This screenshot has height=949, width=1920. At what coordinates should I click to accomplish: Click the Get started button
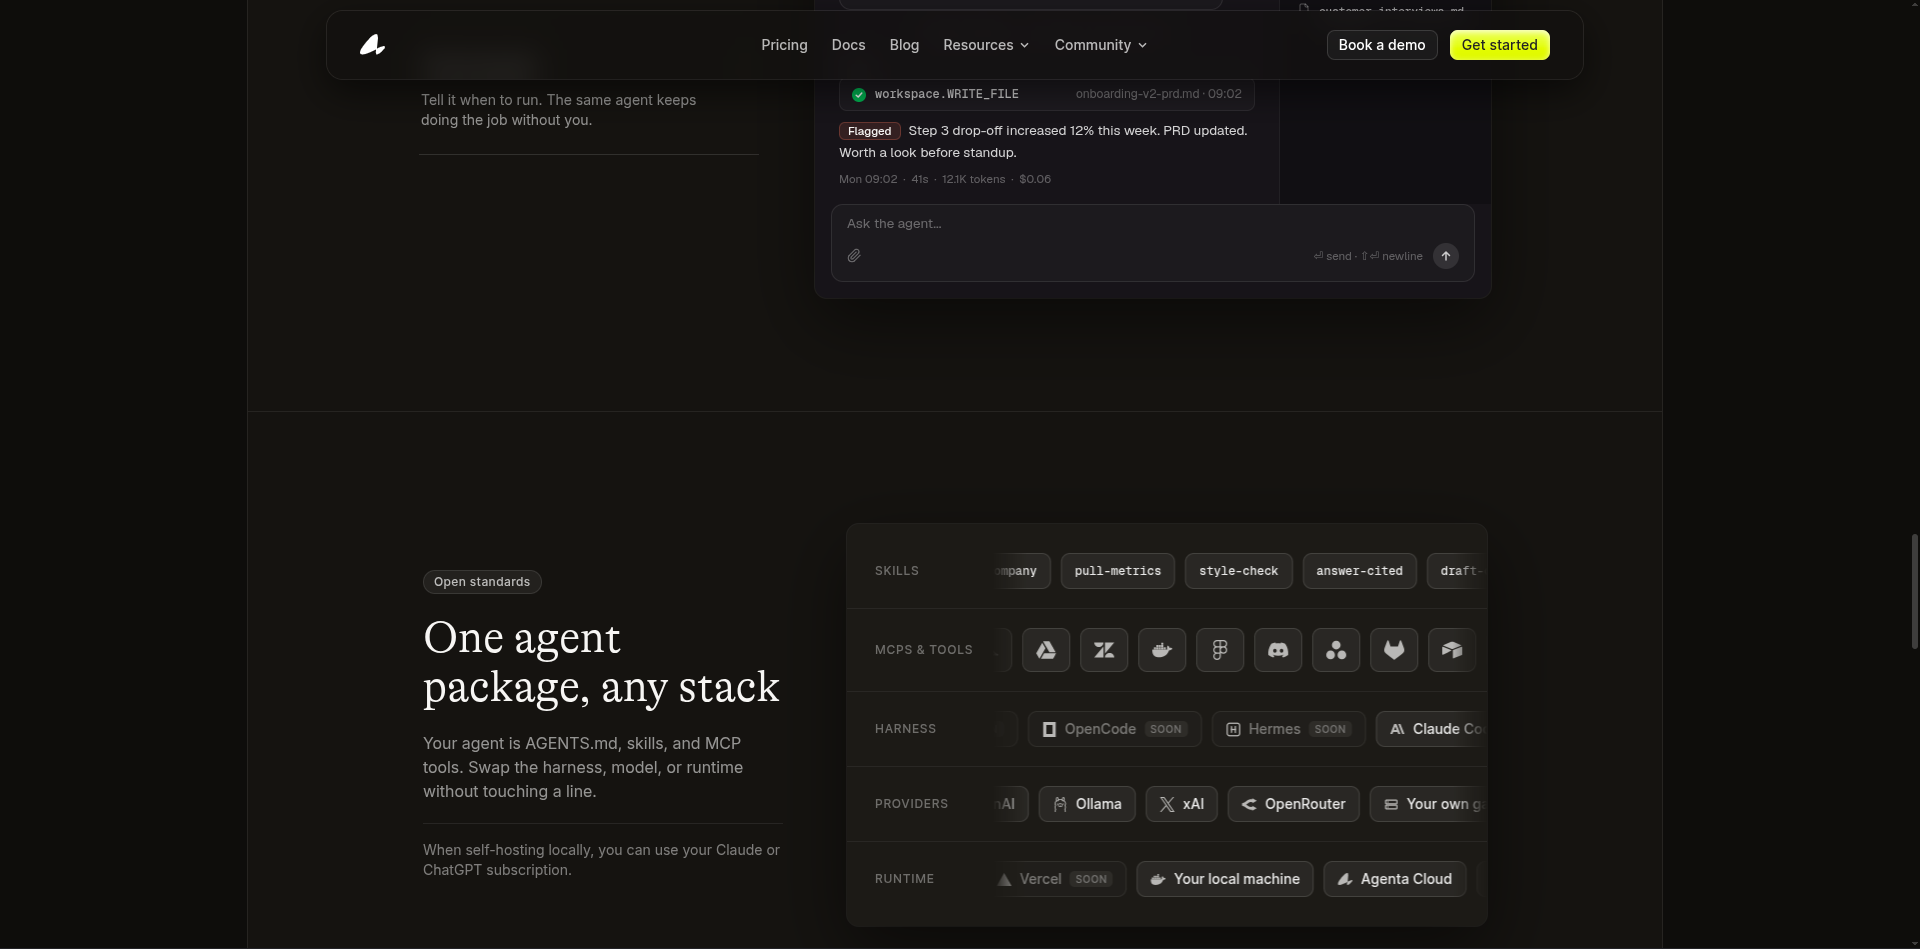click(1500, 45)
